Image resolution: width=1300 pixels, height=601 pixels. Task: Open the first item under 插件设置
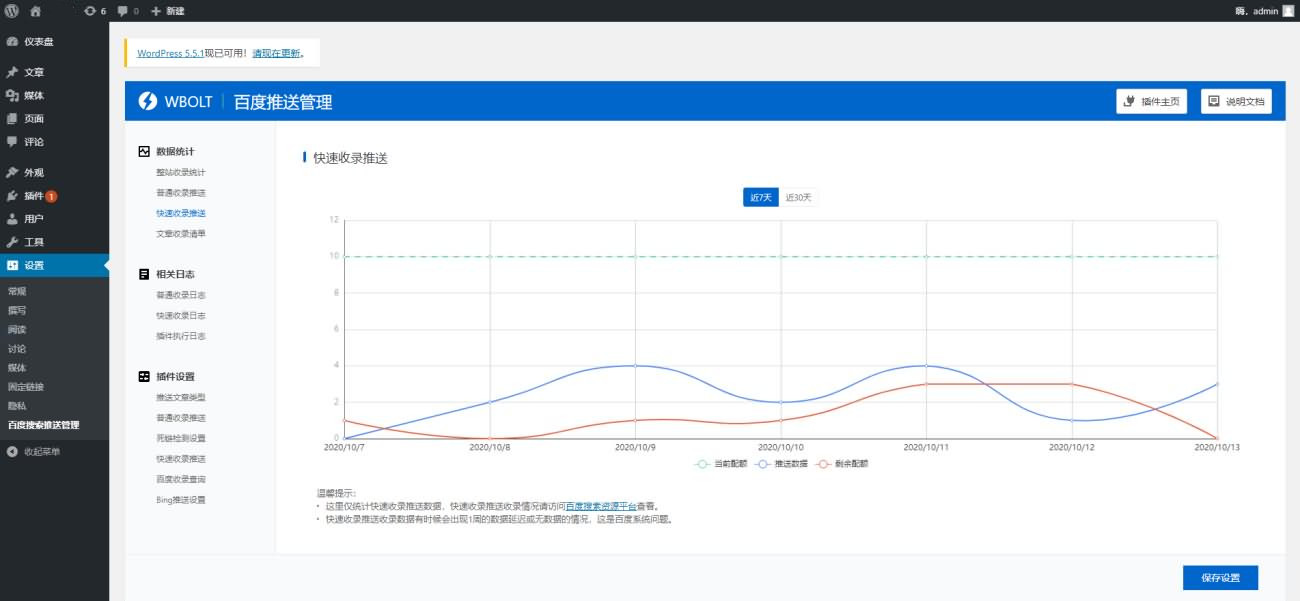point(181,397)
